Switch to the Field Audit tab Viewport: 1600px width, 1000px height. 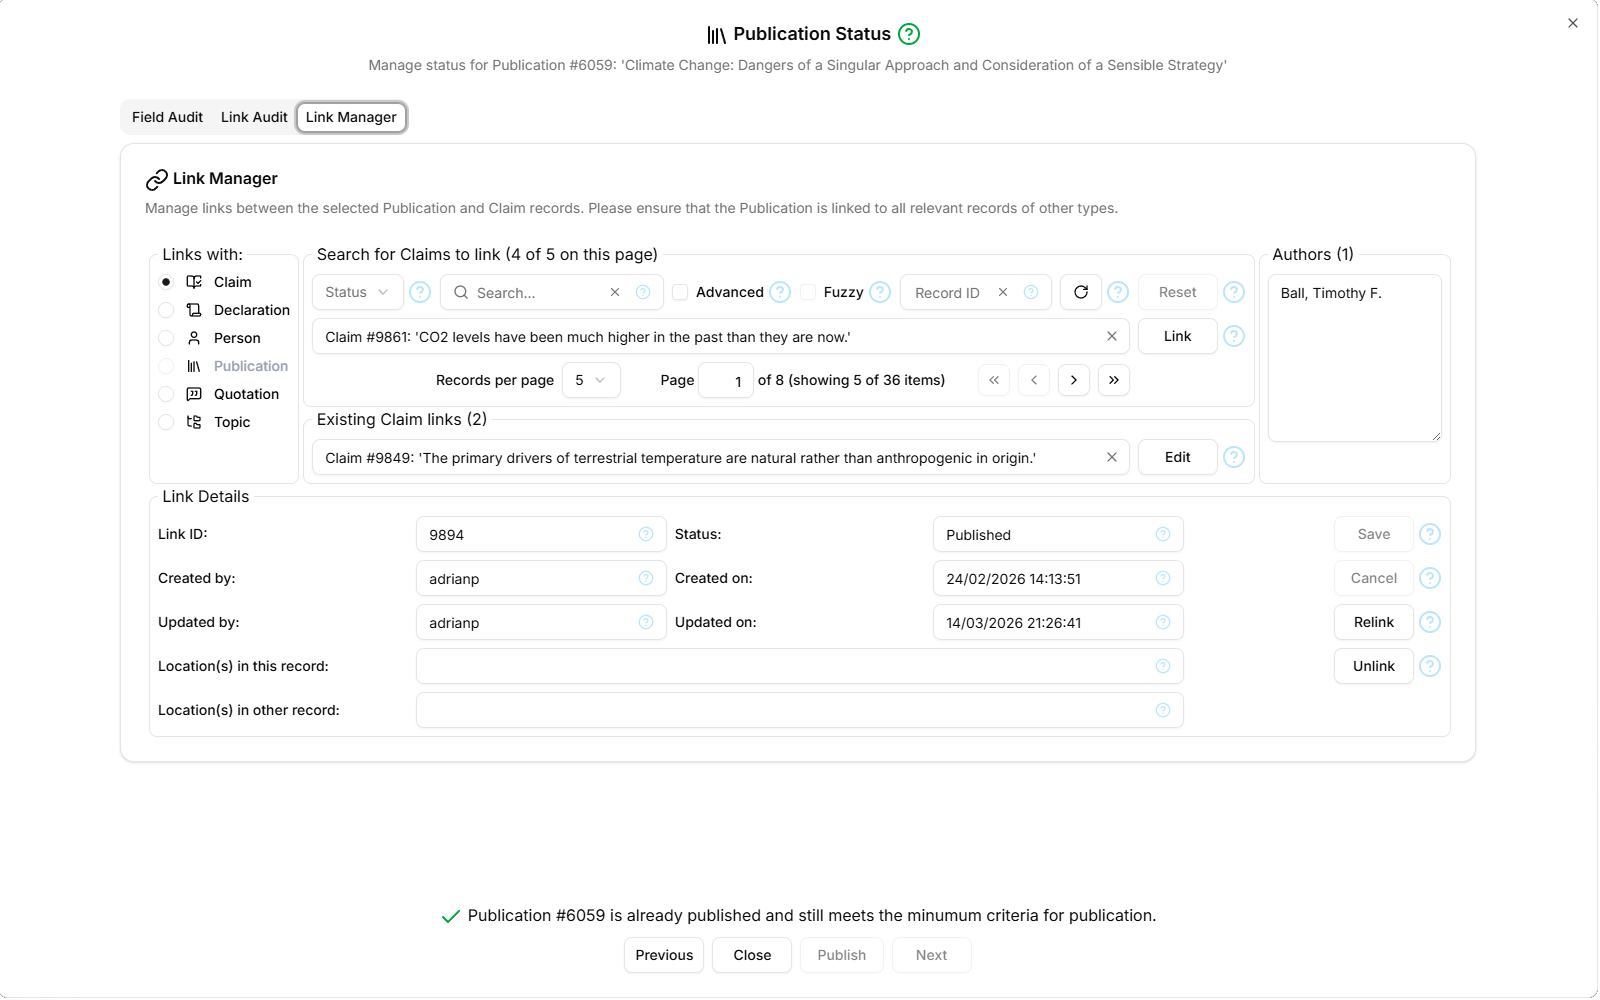point(167,117)
